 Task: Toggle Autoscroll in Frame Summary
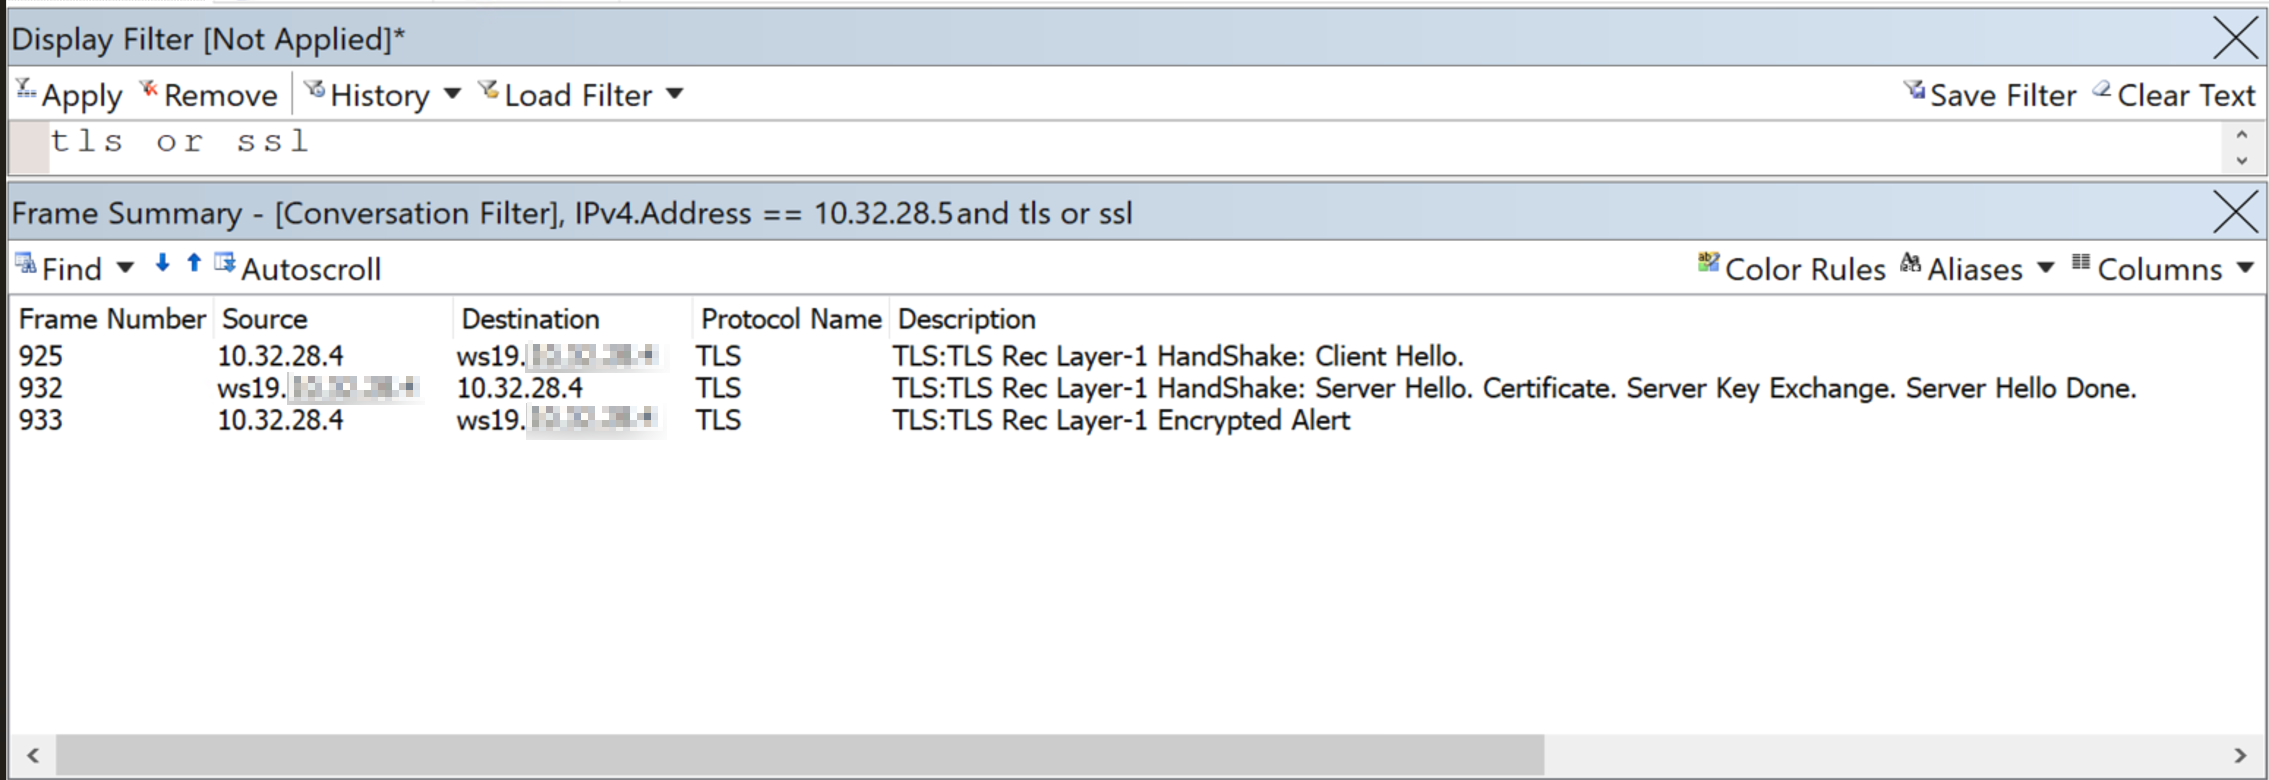pyautogui.click(x=299, y=269)
